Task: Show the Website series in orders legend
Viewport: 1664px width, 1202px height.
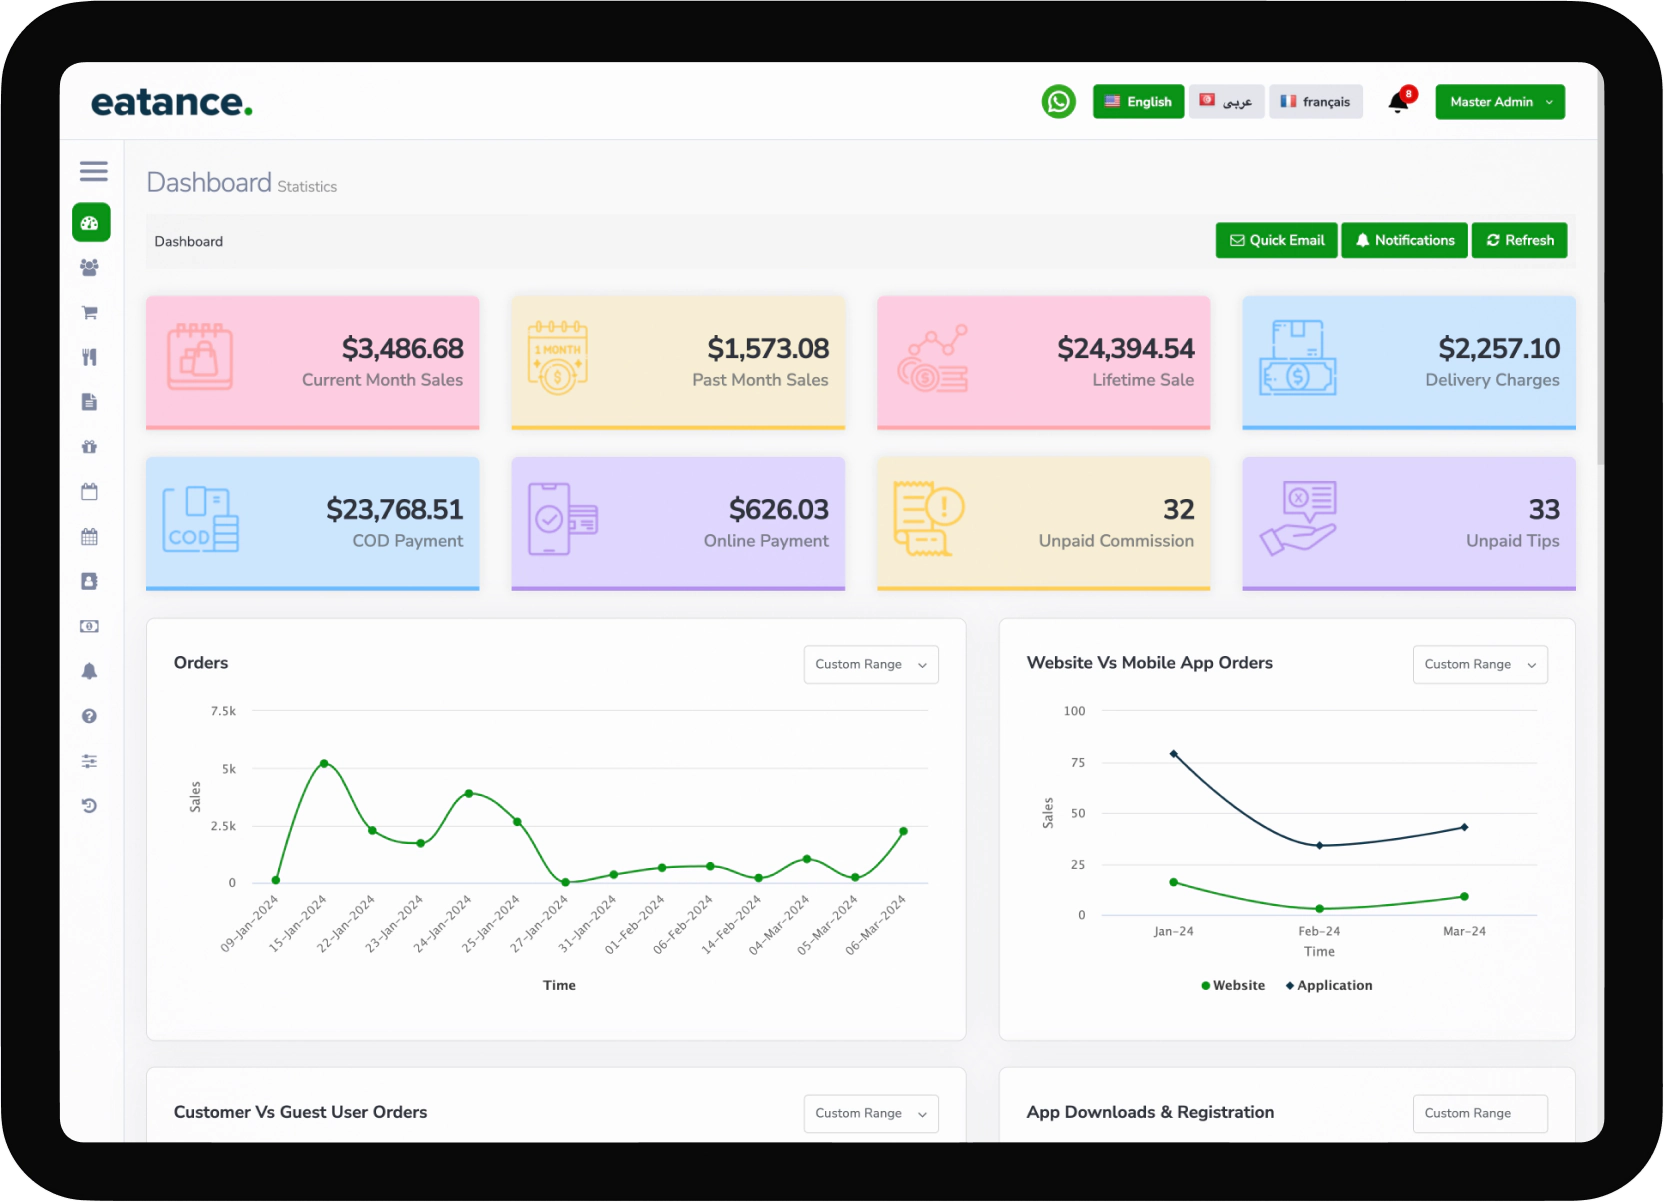Action: 1233,985
